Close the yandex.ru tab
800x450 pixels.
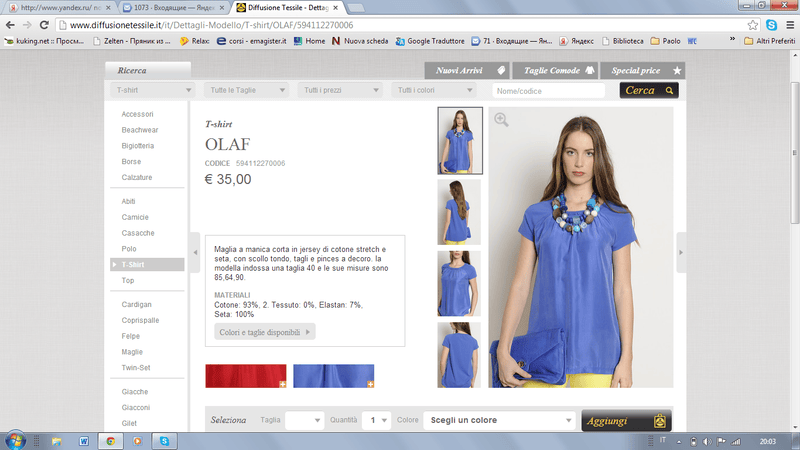pyautogui.click(x=108, y=8)
